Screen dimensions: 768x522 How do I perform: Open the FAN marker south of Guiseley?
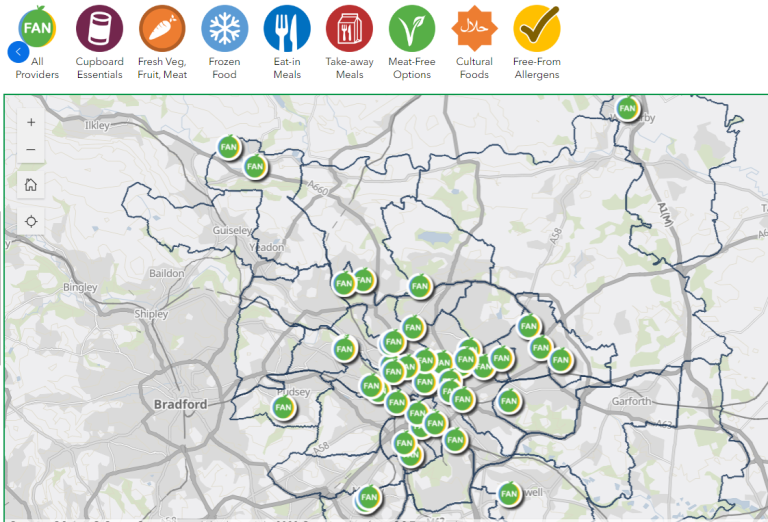click(343, 284)
